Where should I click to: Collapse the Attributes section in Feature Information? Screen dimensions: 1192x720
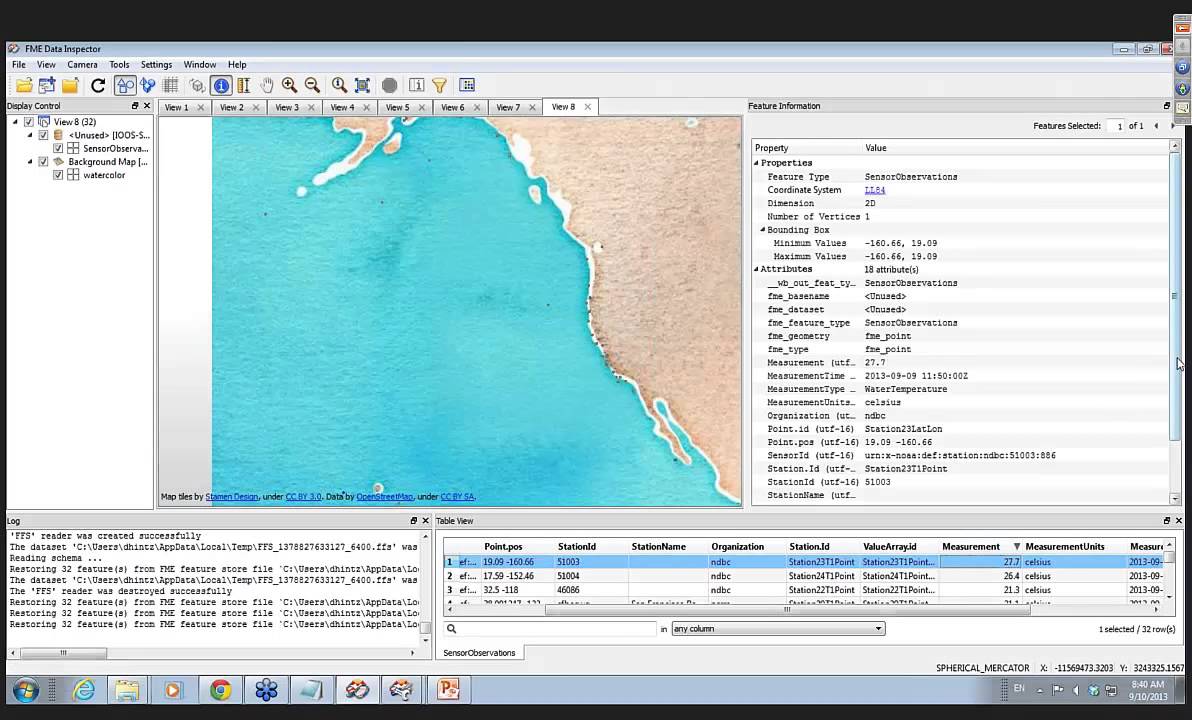(756, 269)
